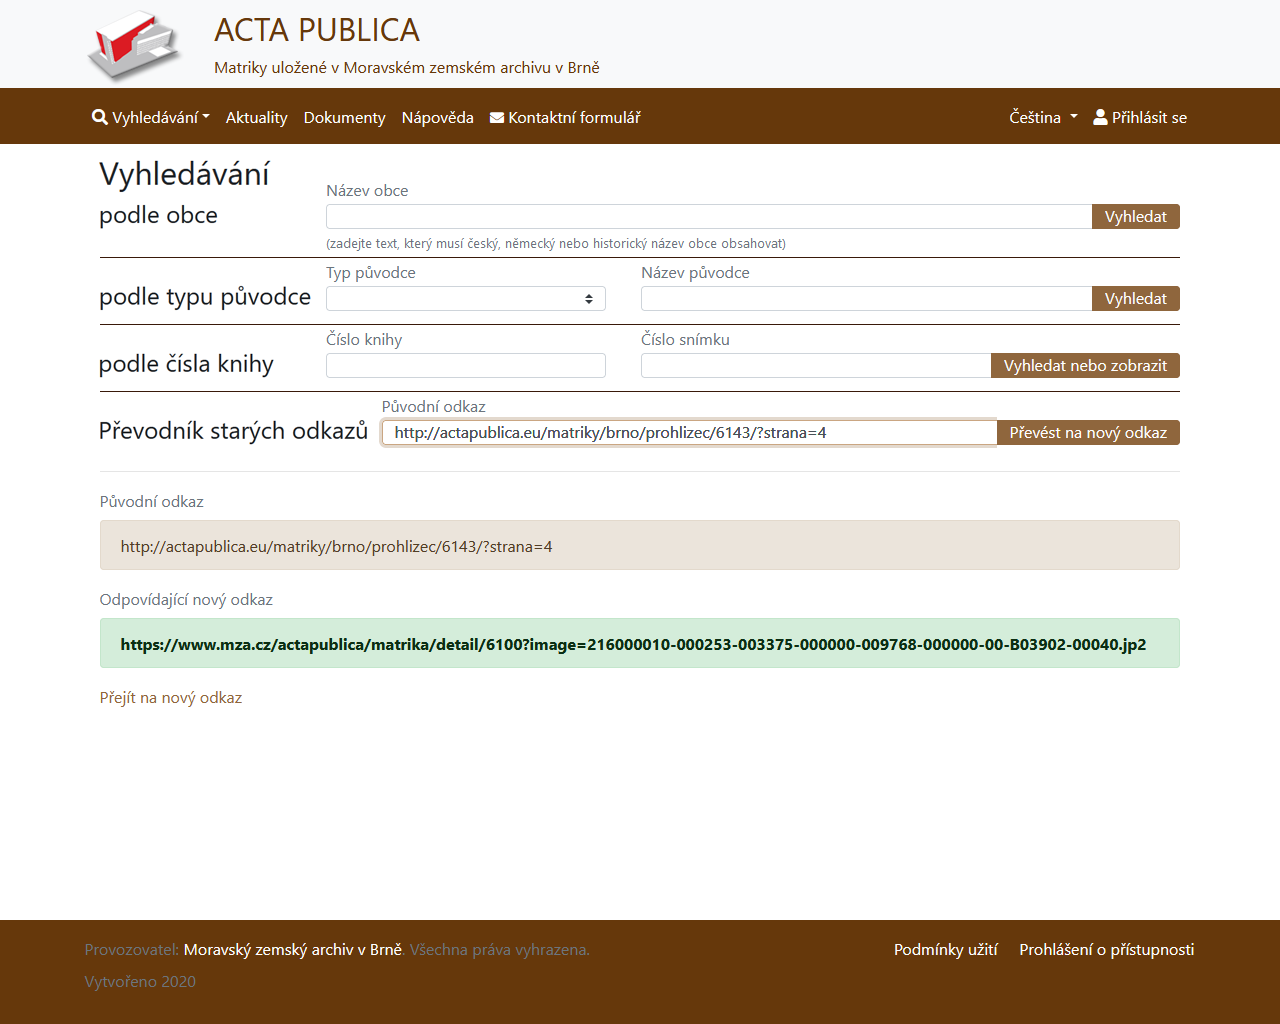Image resolution: width=1280 pixels, height=1024 pixels.
Task: Open the Moravský zemský archiv v Brně link
Action: point(293,950)
